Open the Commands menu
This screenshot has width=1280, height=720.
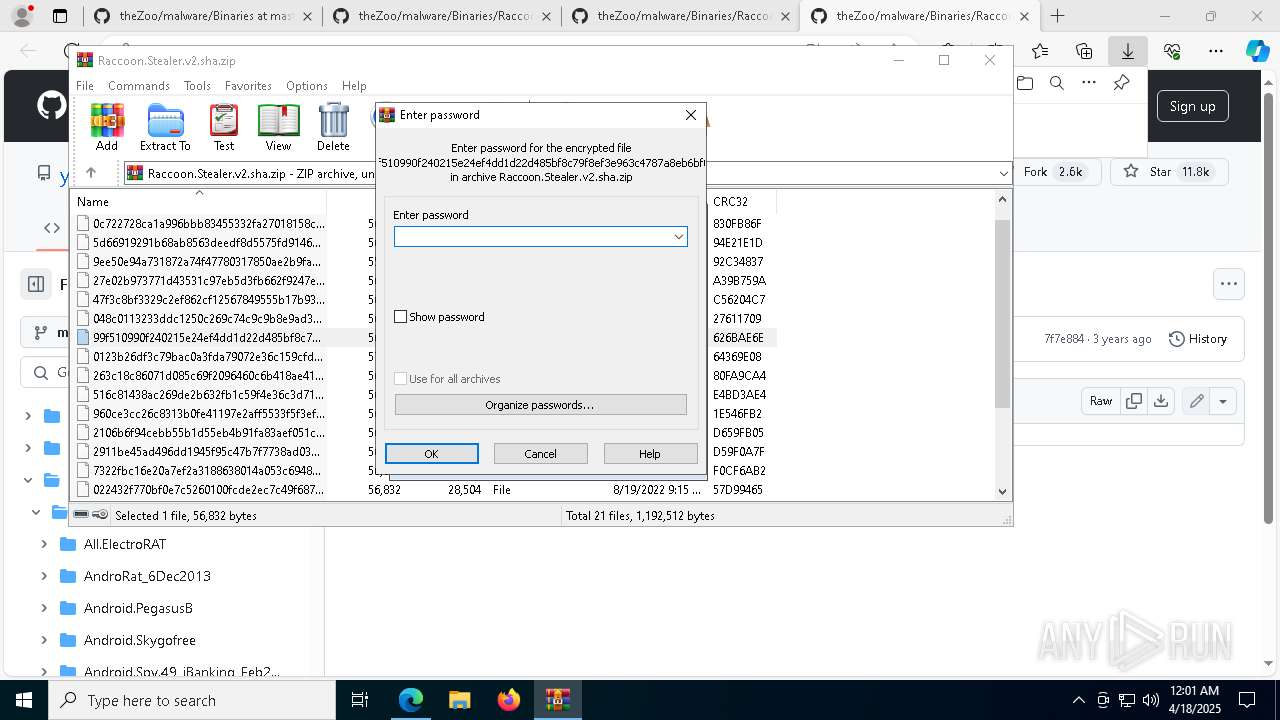click(139, 86)
